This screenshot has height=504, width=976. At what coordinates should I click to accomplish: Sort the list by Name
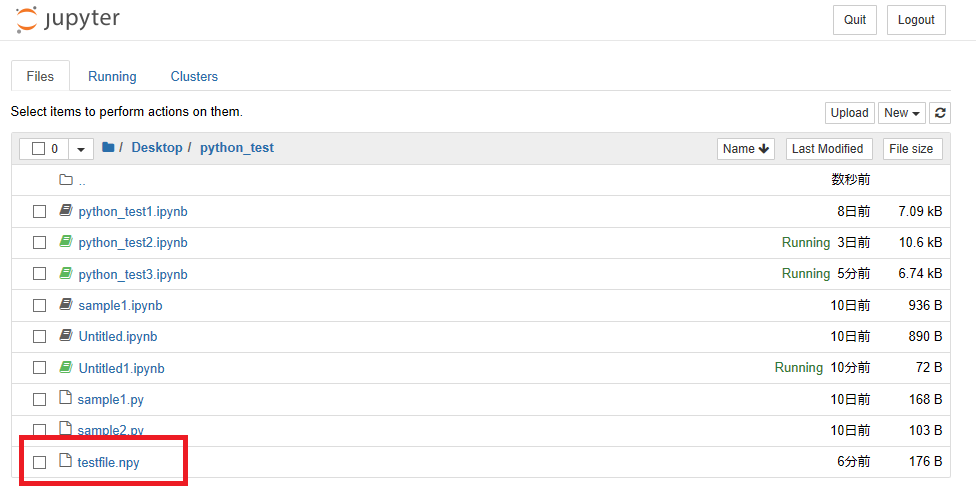pos(746,149)
